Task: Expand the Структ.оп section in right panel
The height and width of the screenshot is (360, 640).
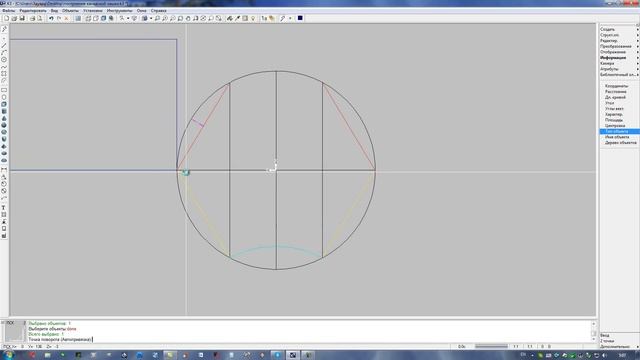Action: 619,35
